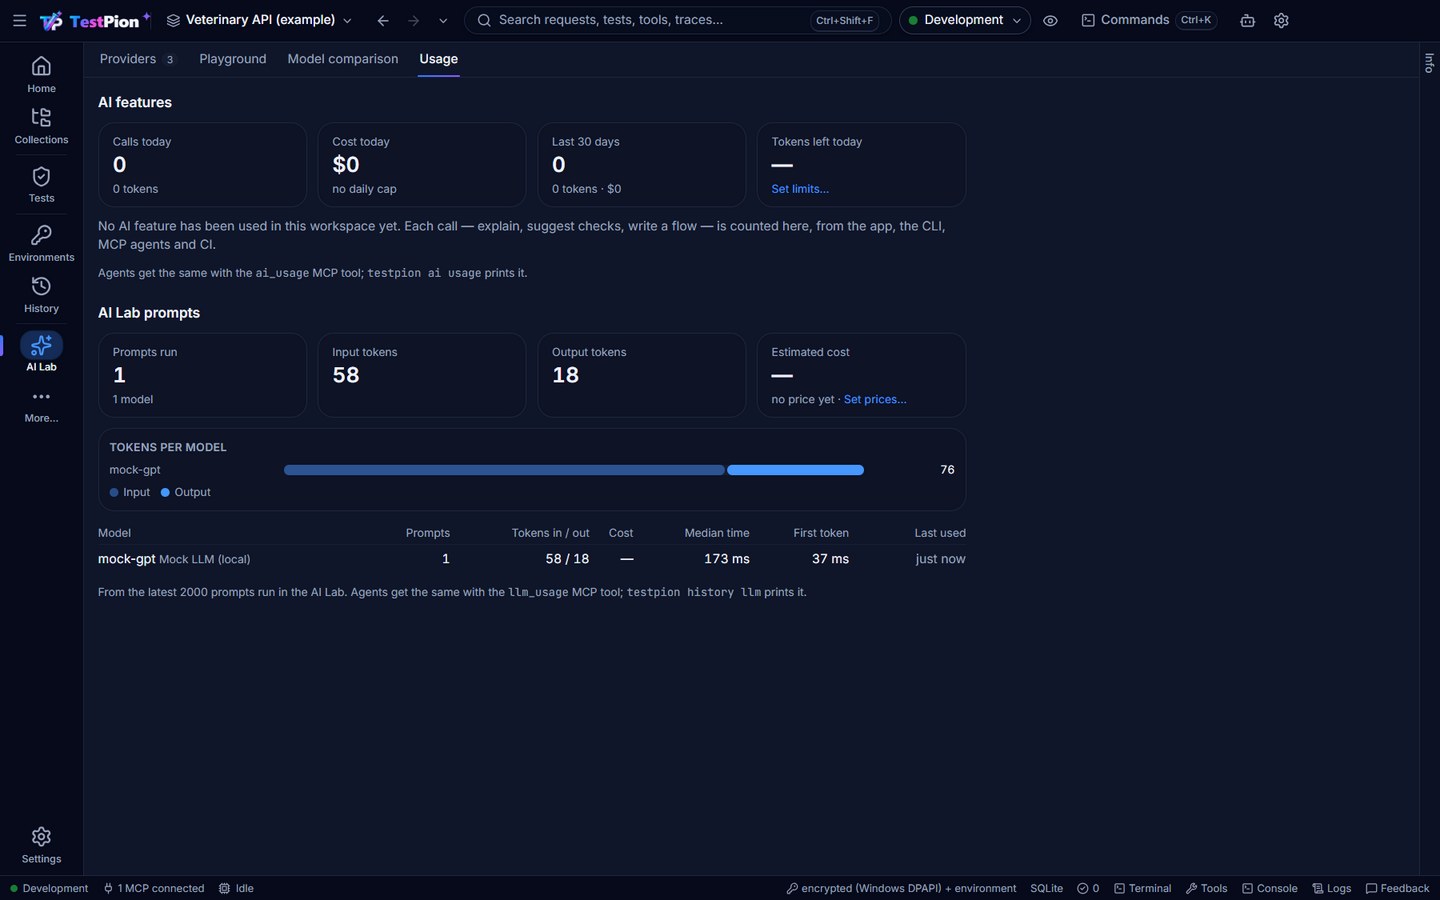
Task: Click the Output legend entry
Action: coord(186,492)
